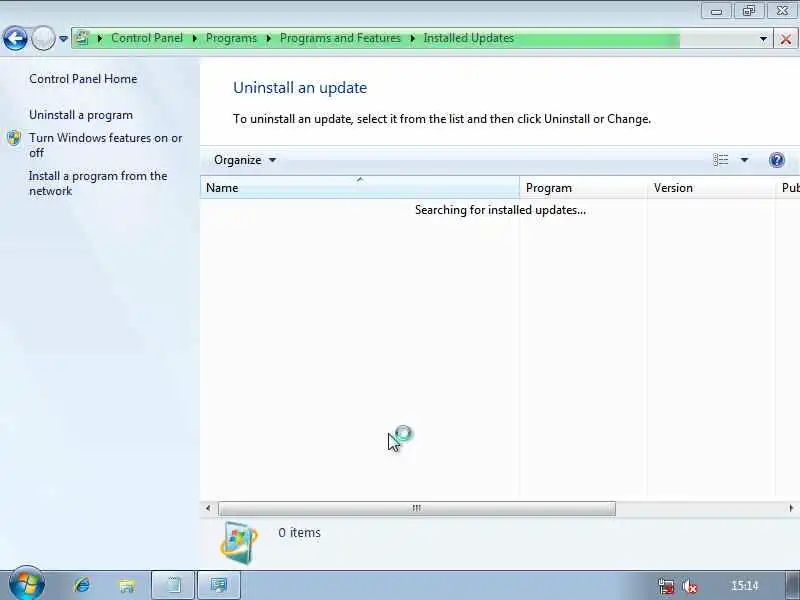Viewport: 800px width, 600px height.
Task: Click the Forward navigation button
Action: point(43,38)
